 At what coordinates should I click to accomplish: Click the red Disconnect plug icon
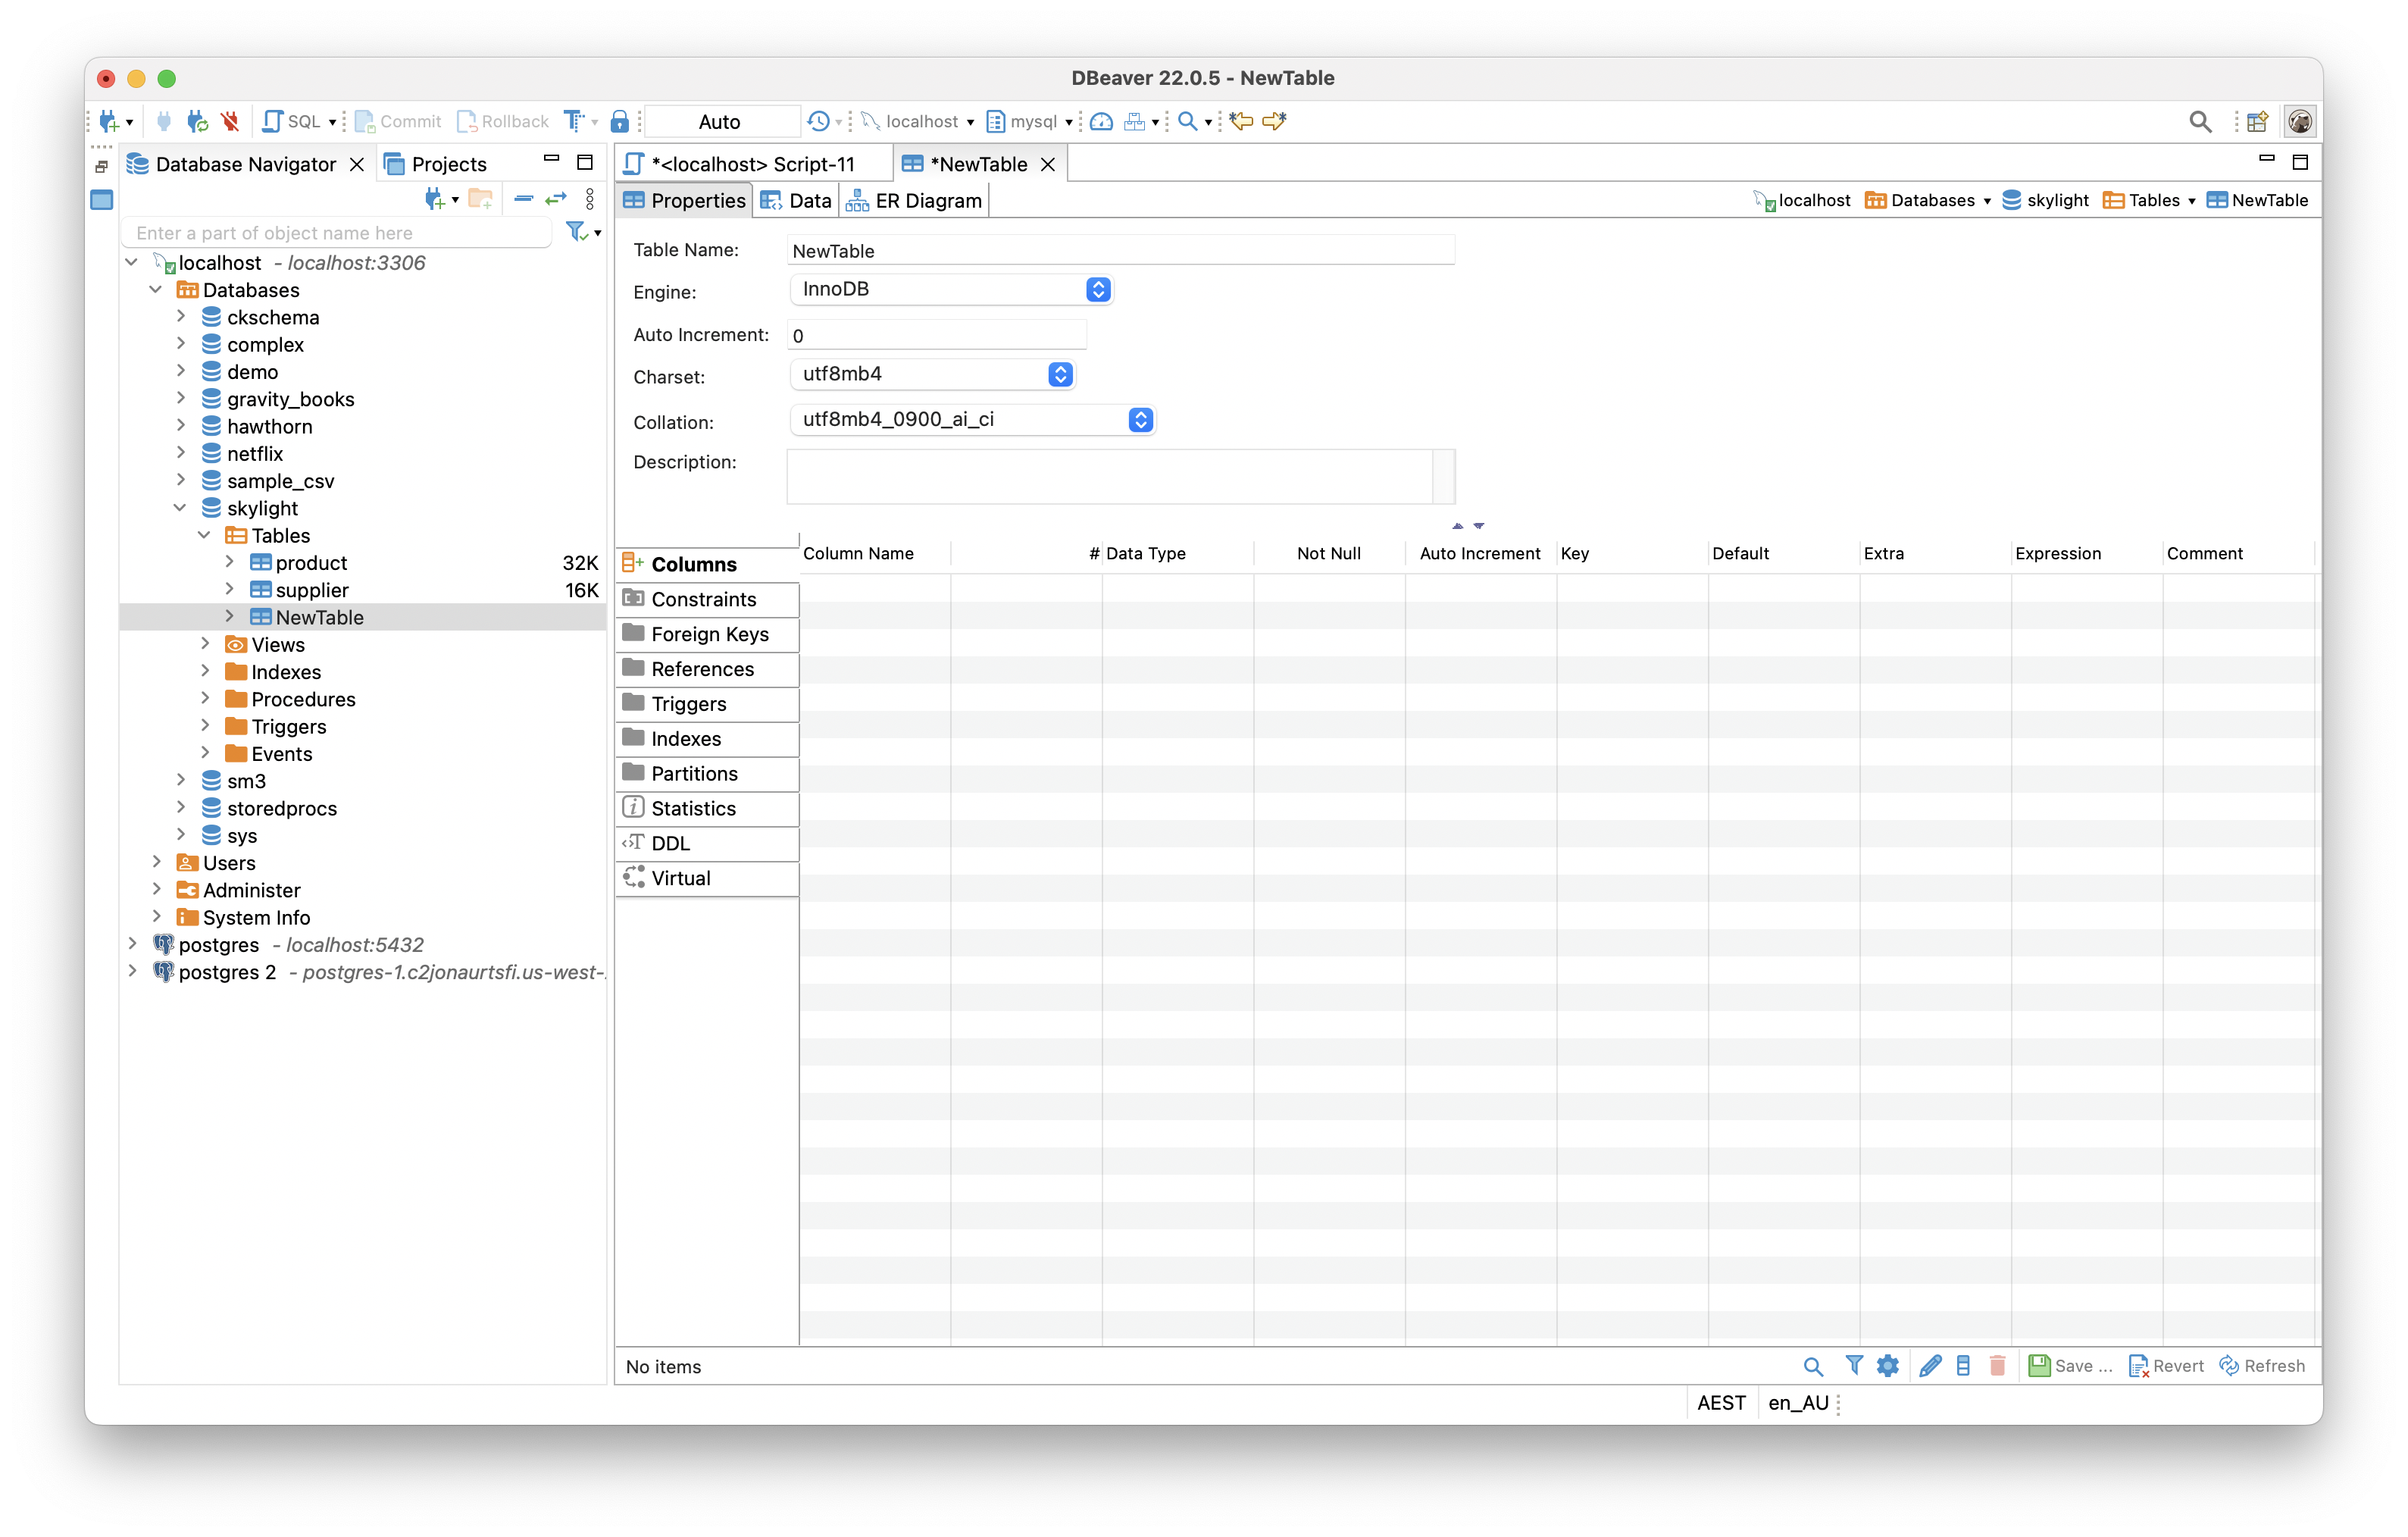[x=230, y=121]
